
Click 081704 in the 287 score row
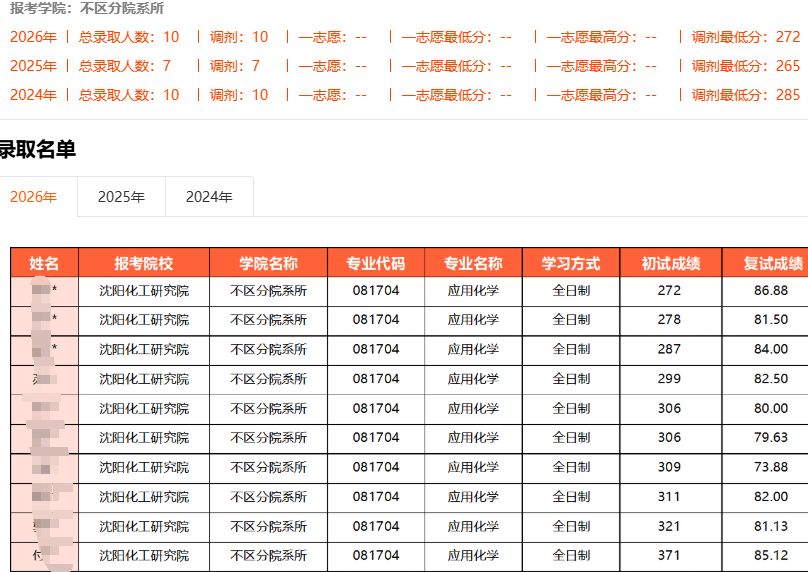point(376,349)
